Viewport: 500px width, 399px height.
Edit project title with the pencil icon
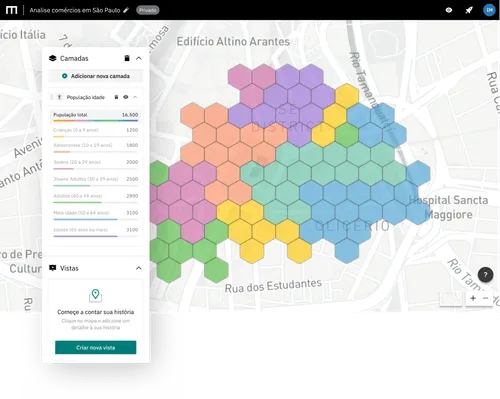coord(126,10)
